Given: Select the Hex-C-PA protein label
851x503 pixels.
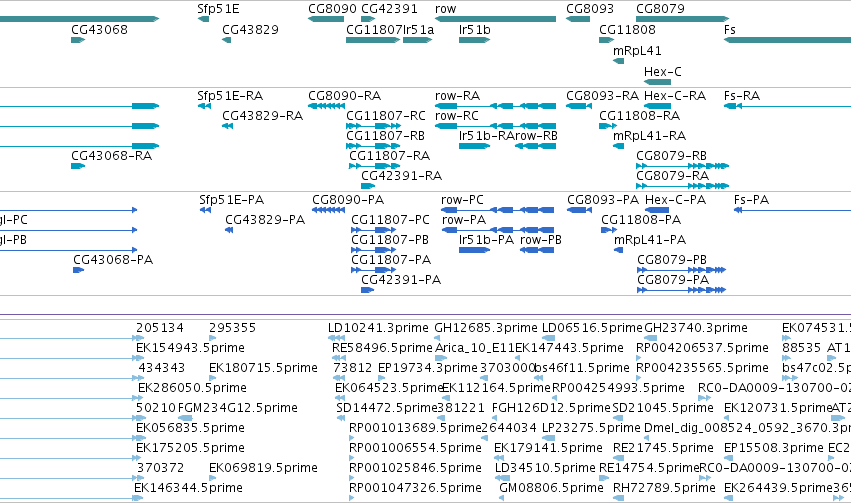Looking at the screenshot, I should pos(676,200).
